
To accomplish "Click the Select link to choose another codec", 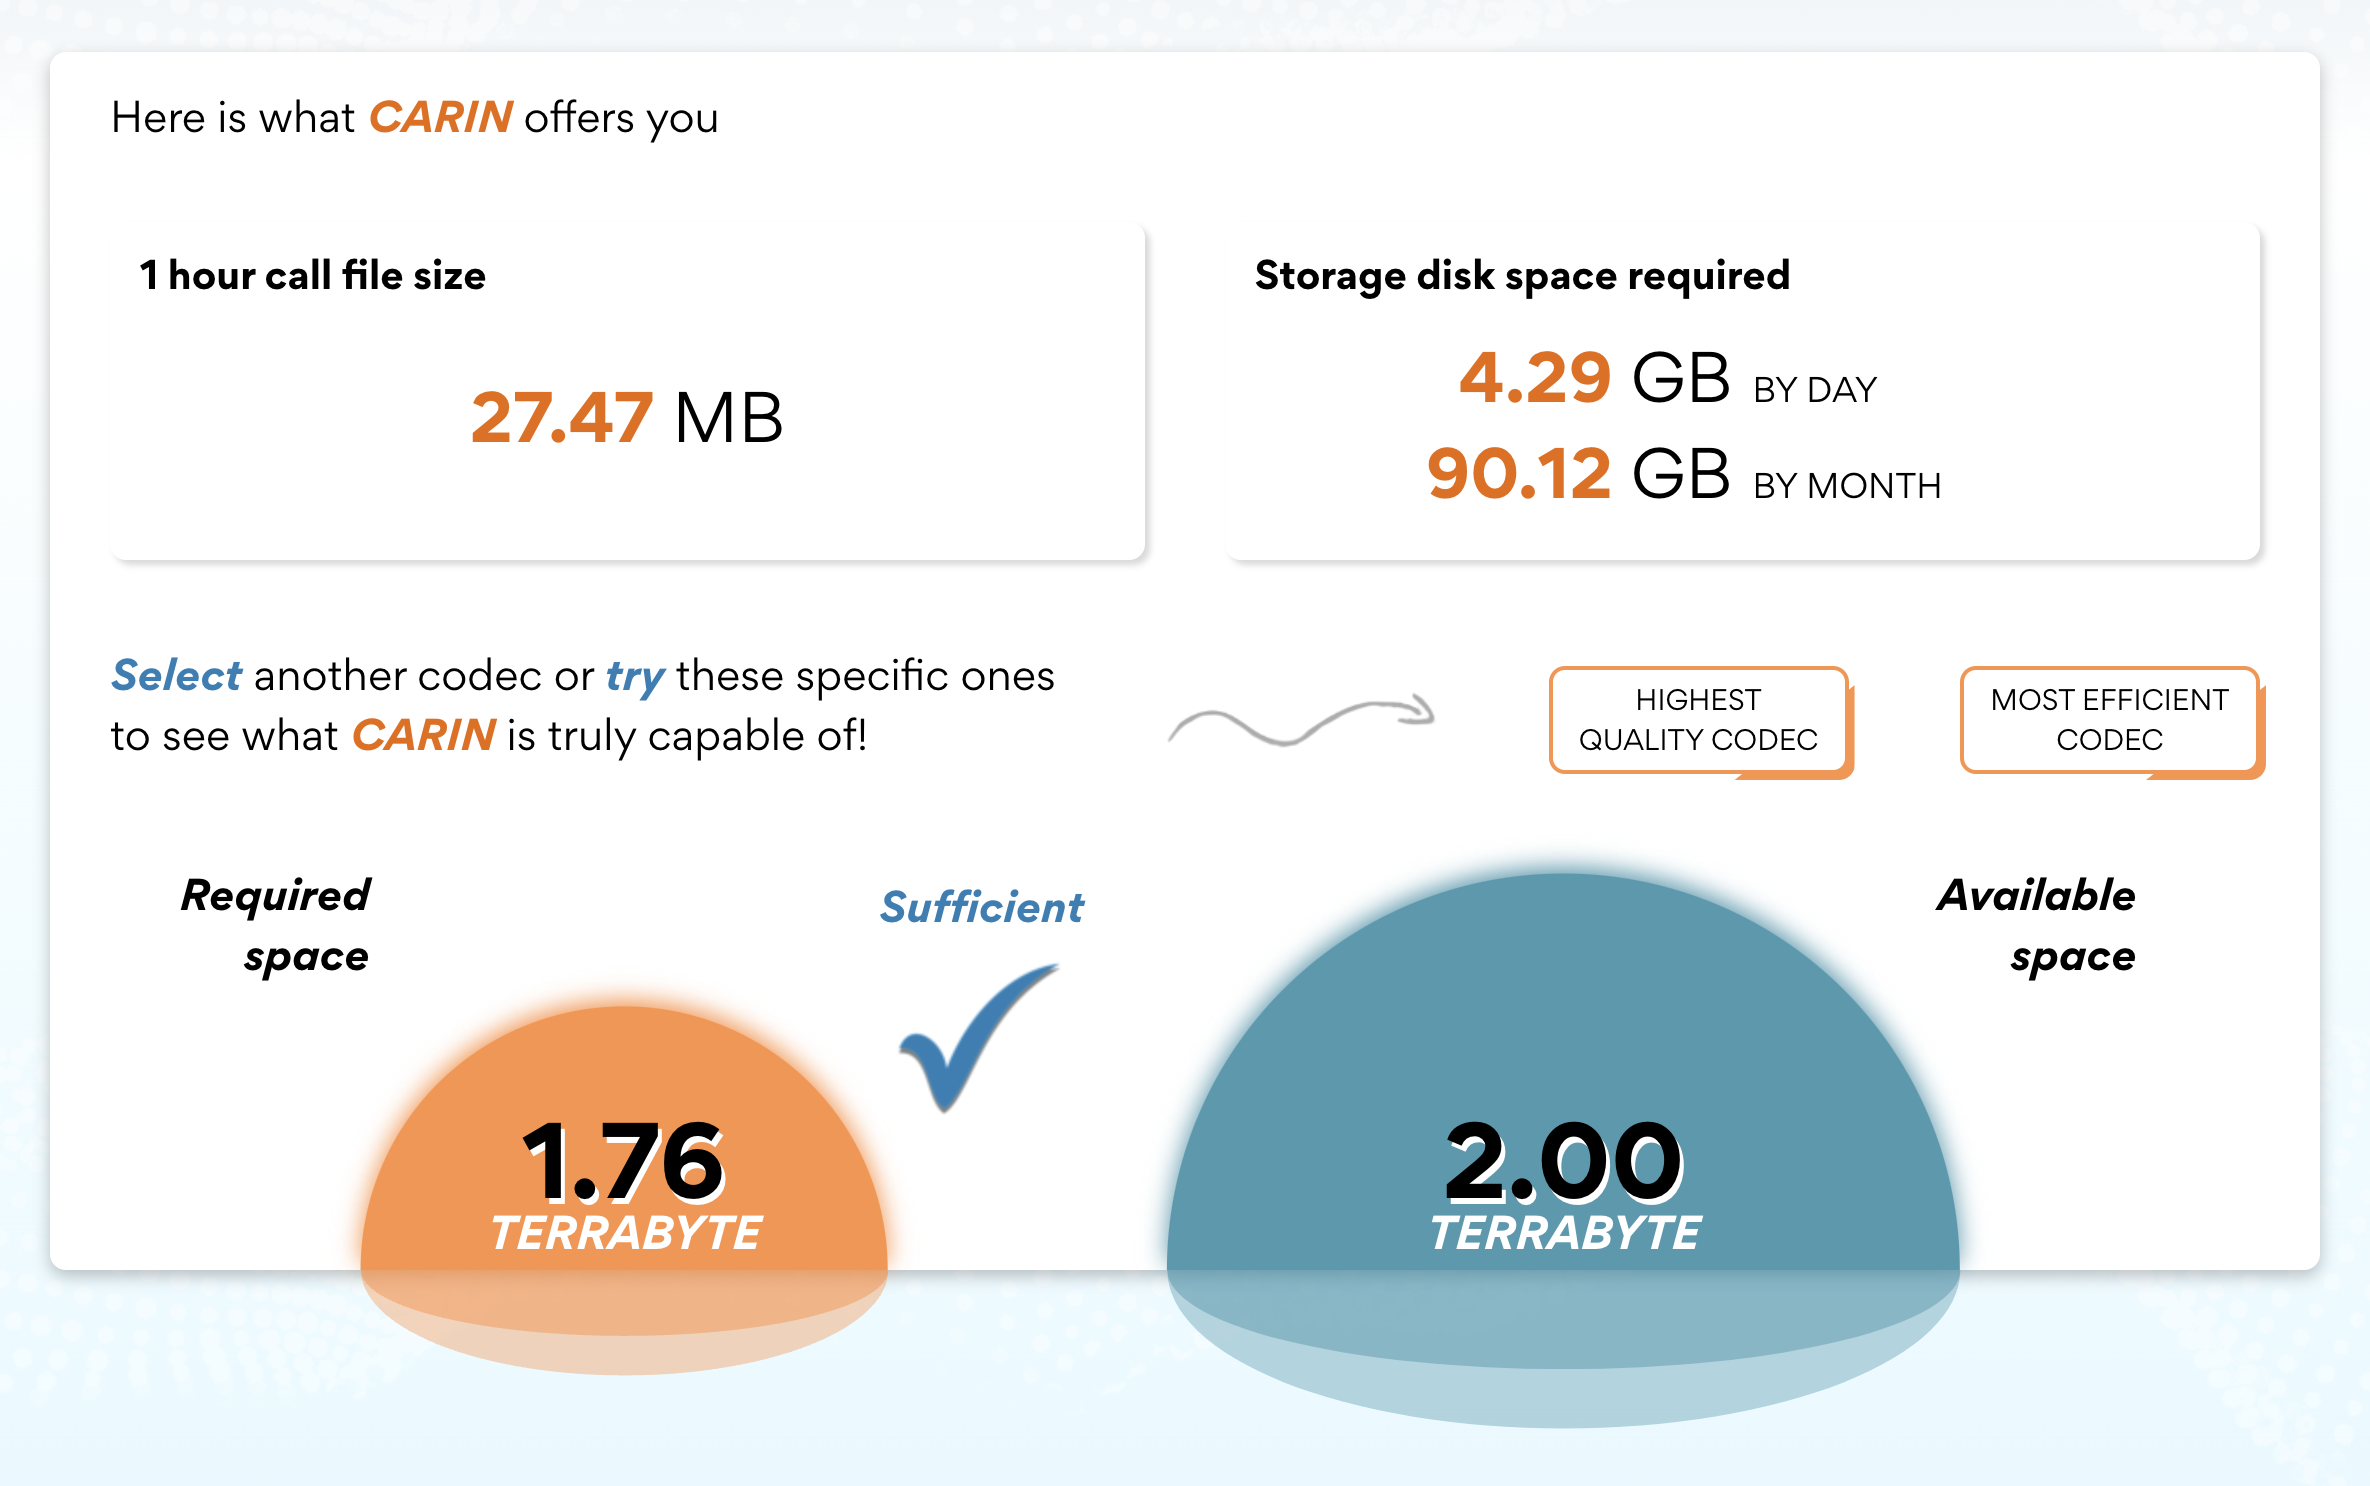I will (177, 675).
